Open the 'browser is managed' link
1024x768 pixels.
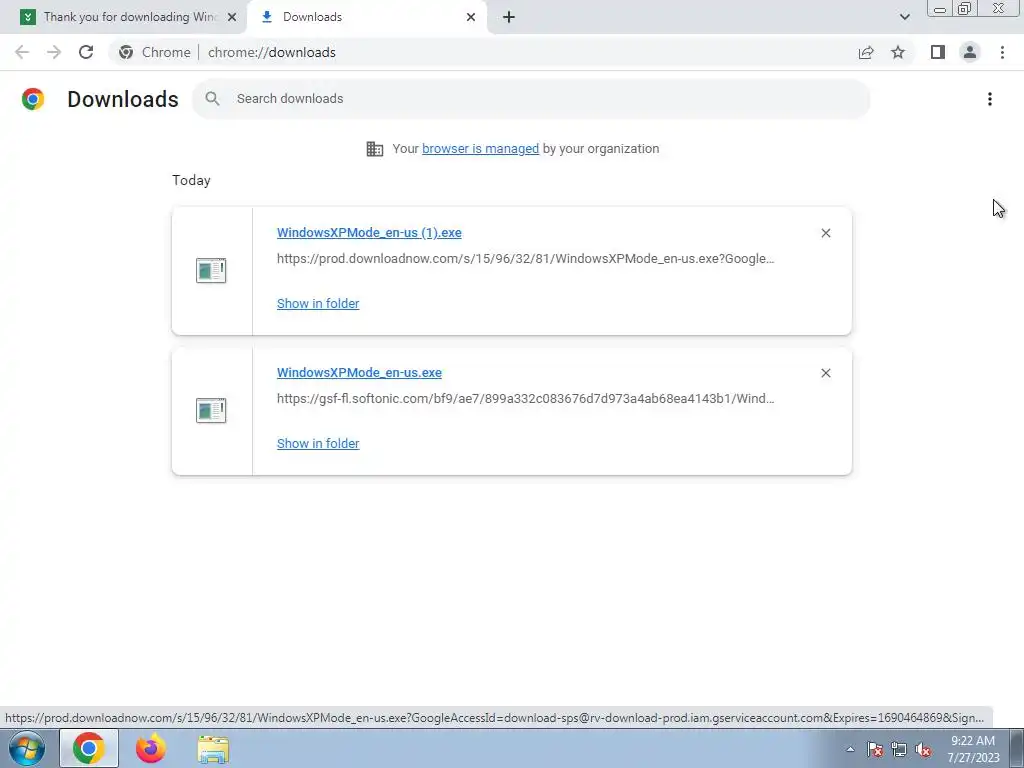click(x=481, y=148)
